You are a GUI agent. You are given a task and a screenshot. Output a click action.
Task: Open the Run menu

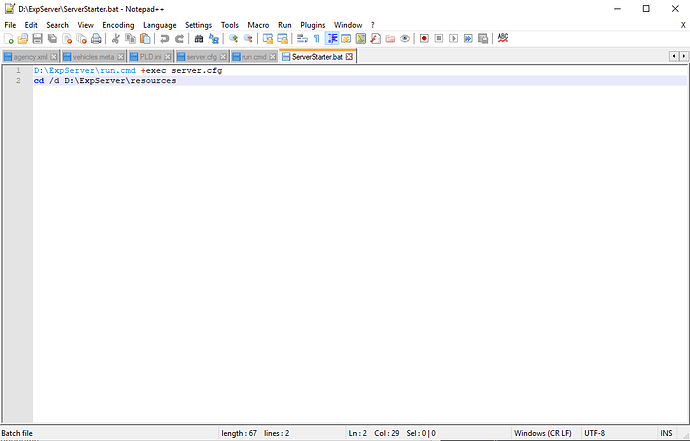[285, 25]
